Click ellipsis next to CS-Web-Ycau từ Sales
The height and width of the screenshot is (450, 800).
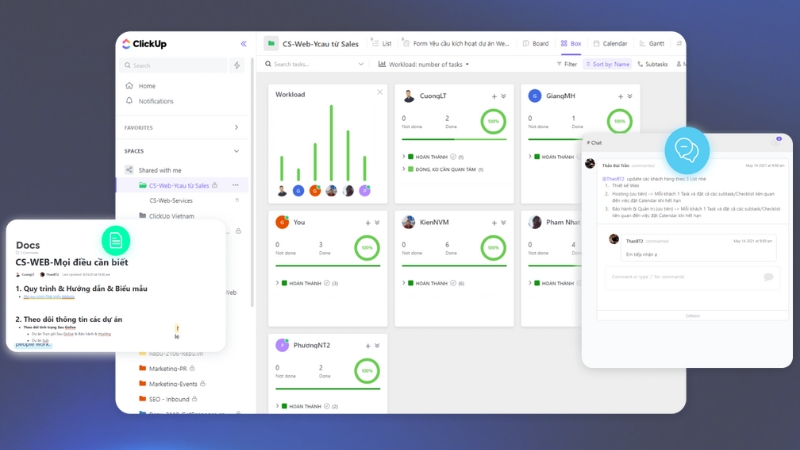236,185
